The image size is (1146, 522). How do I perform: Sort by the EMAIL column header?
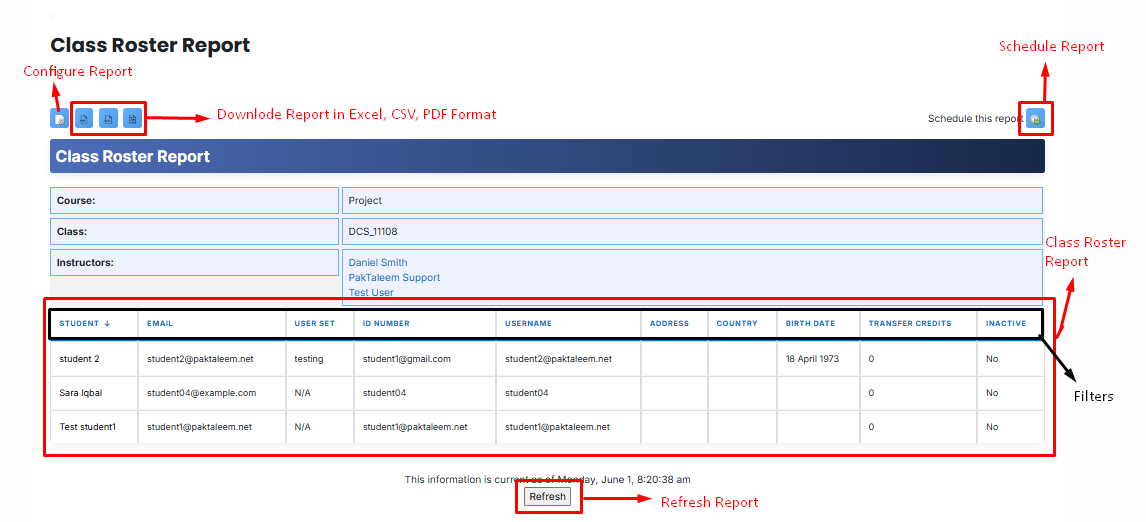(160, 323)
